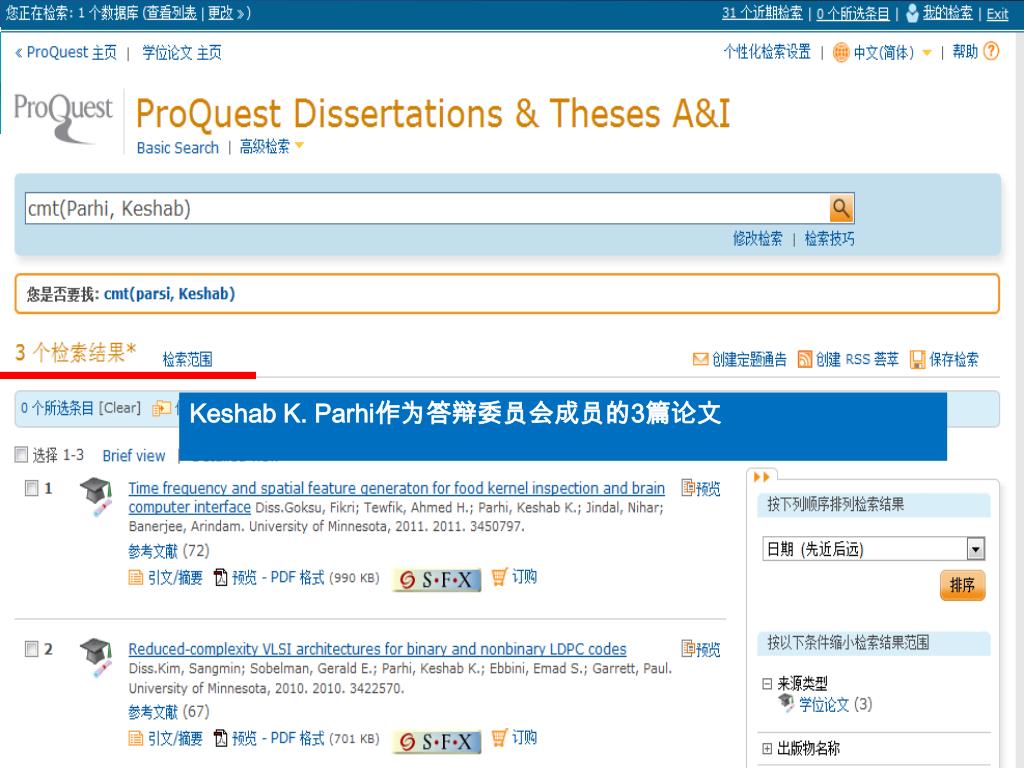Click the magnifier search button

point(841,208)
